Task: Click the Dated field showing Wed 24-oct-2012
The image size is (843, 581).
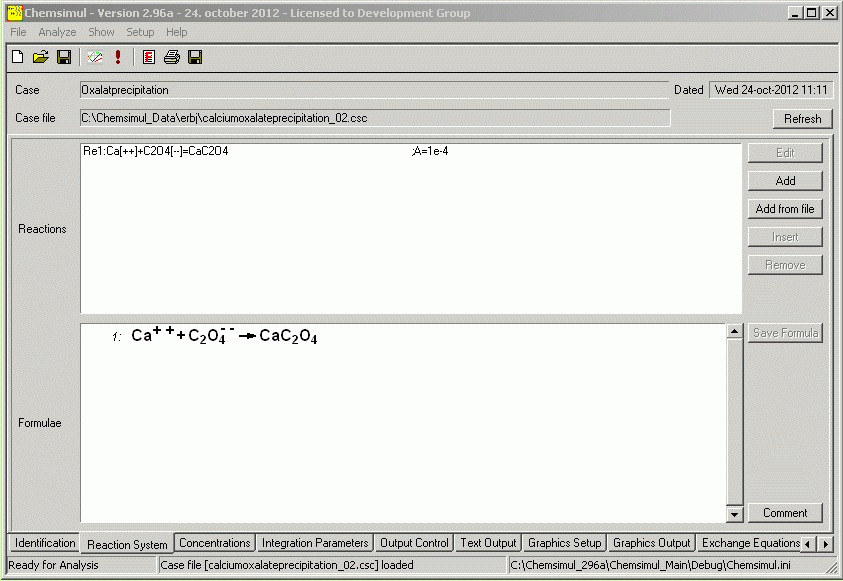Action: (771, 90)
